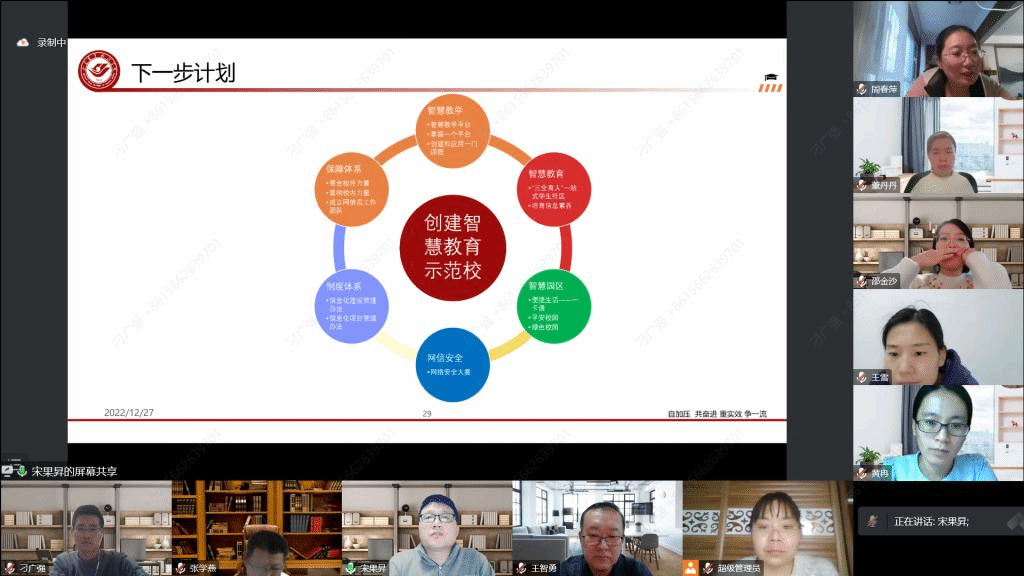Click microphone icon beside 王雪 name
This screenshot has width=1024, height=576.
pos(861,377)
